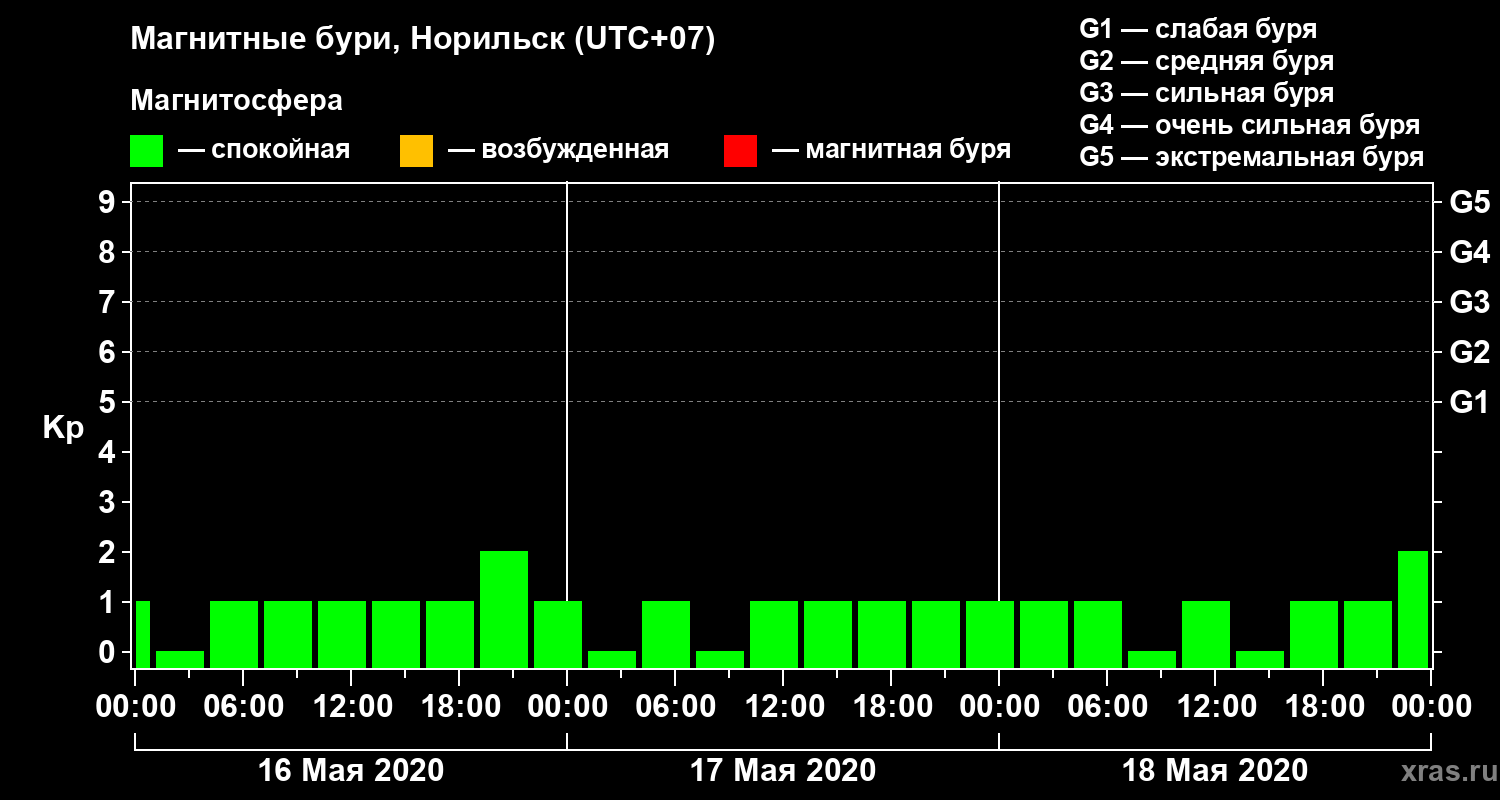Click the Kp 2 bar on 16 May evening
1500x800 pixels.
coord(504,609)
